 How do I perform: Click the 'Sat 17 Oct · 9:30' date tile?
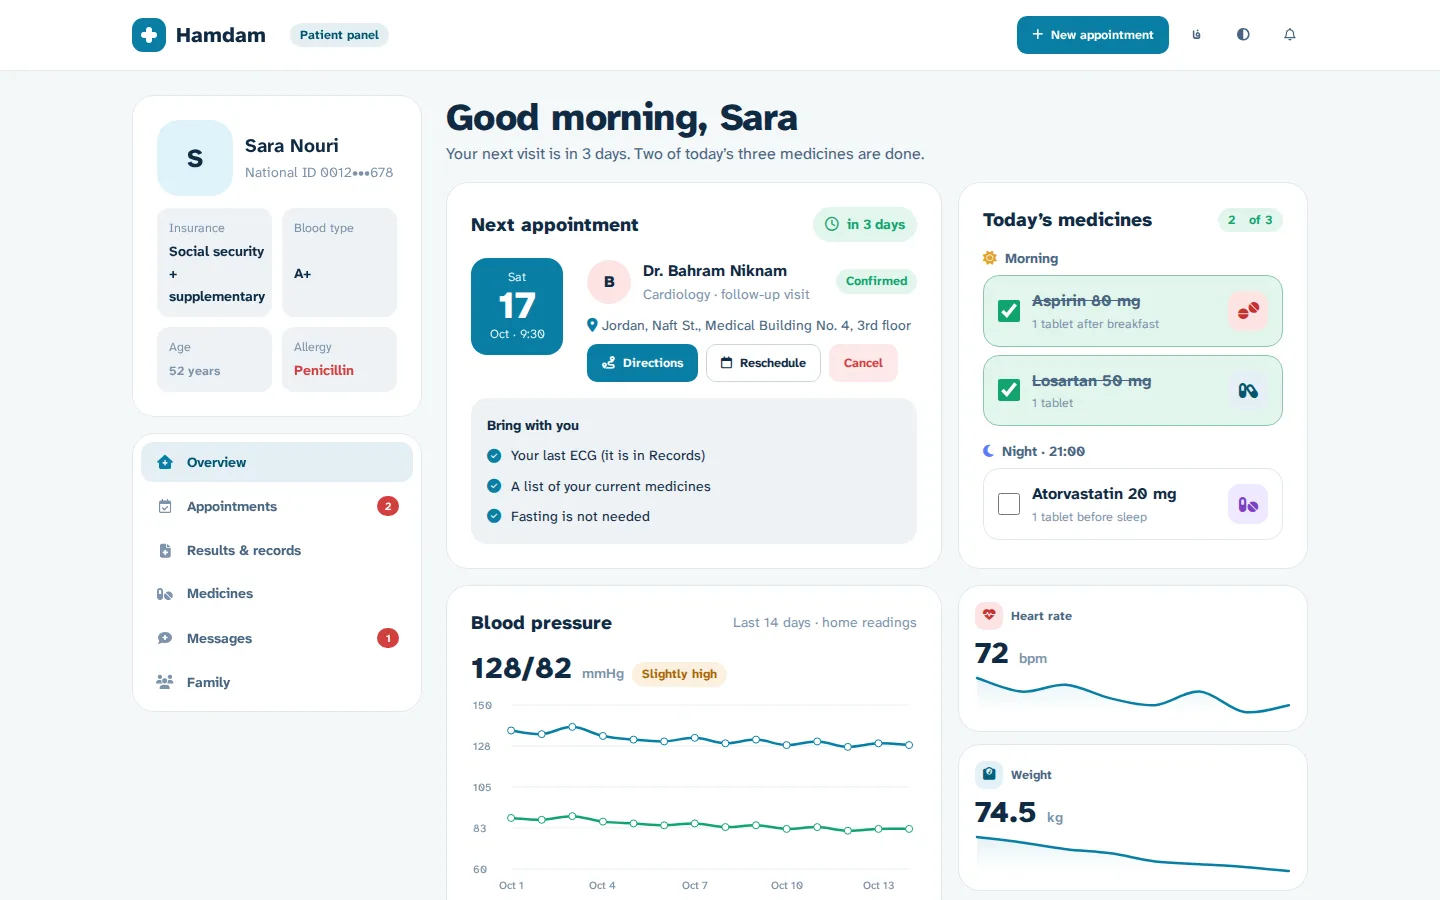517,306
